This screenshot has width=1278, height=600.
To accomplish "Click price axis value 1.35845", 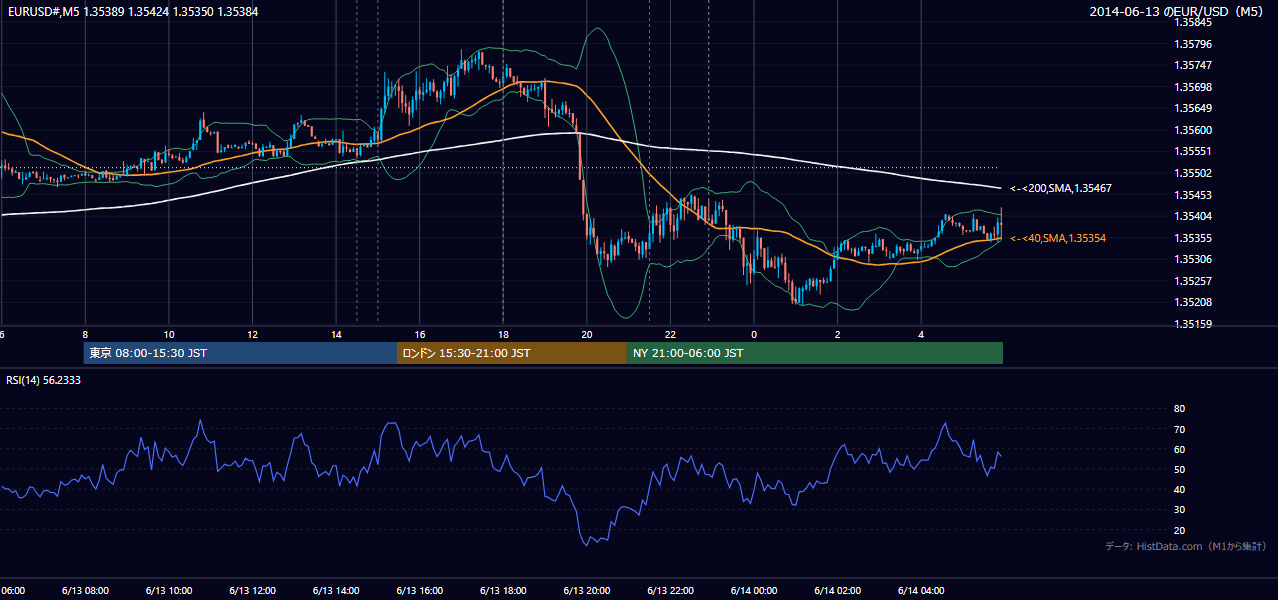I will (x=1194, y=22).
